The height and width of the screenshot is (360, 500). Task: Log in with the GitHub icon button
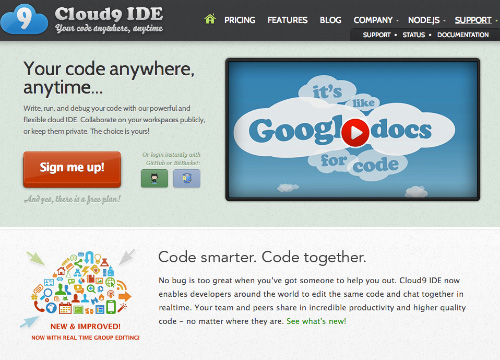154,178
